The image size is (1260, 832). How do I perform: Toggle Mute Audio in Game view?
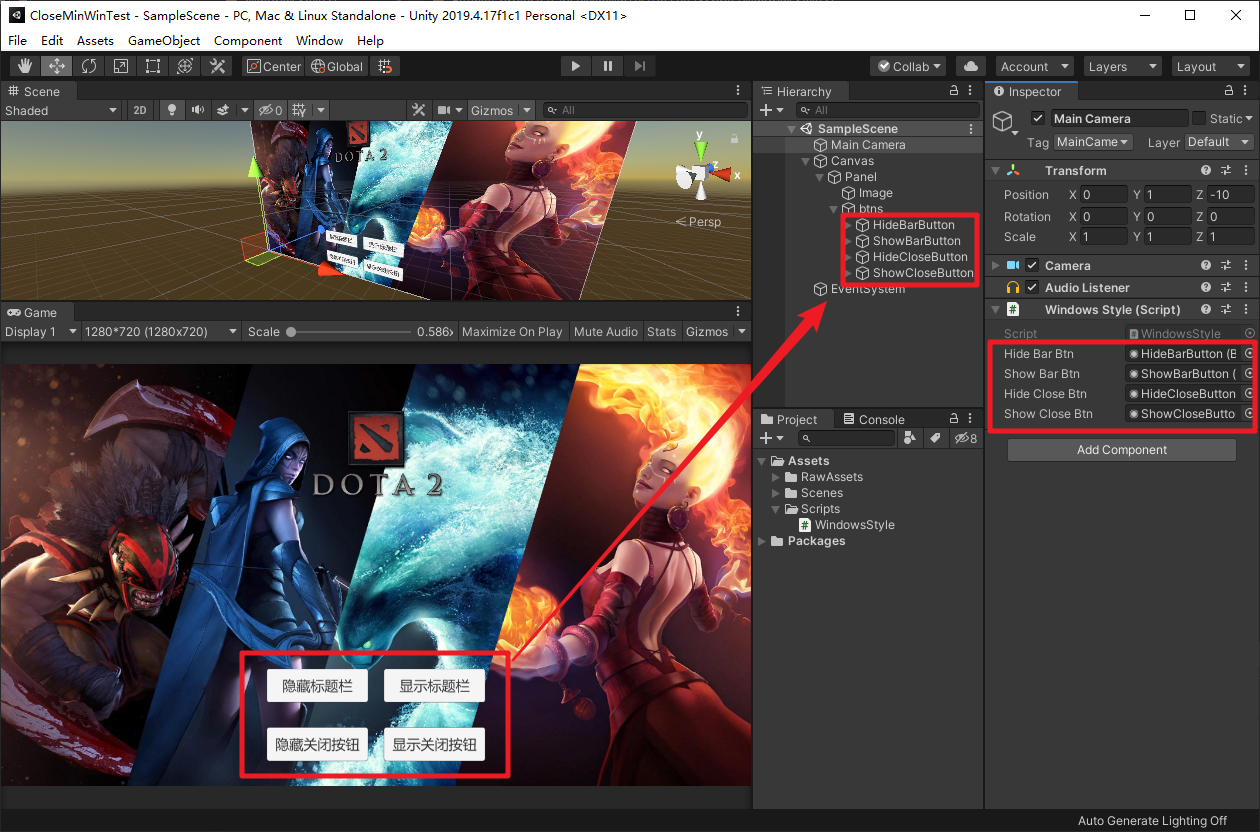606,332
